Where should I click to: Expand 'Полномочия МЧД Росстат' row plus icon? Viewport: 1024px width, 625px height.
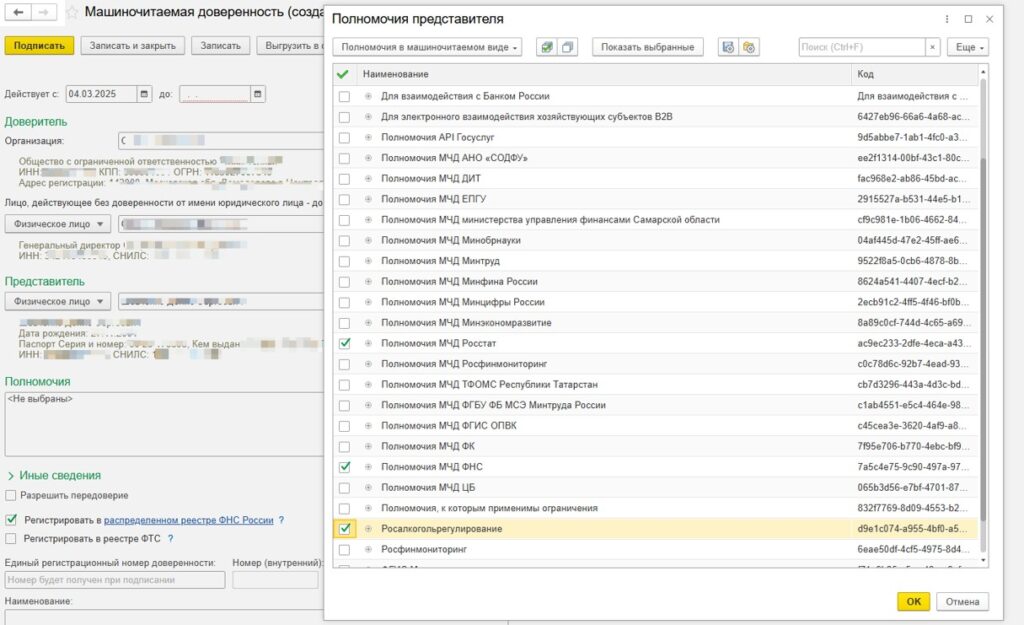368,344
